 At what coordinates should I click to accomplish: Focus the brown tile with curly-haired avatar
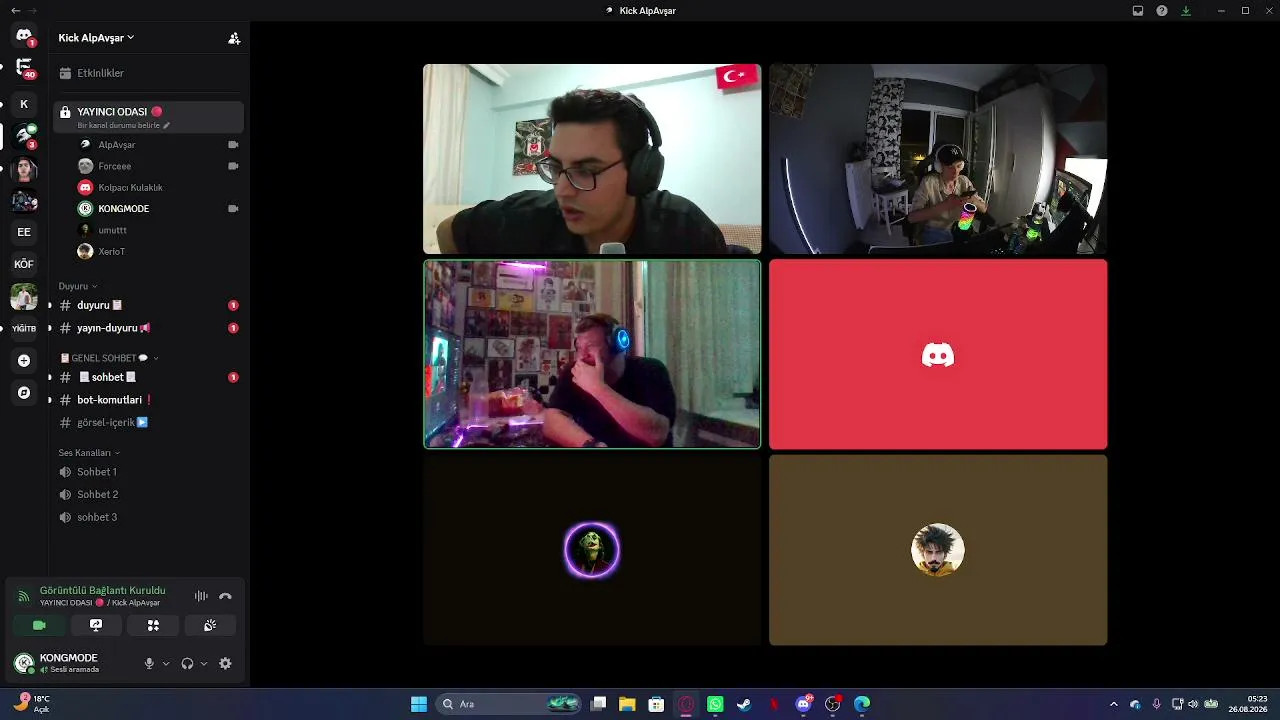tap(938, 550)
